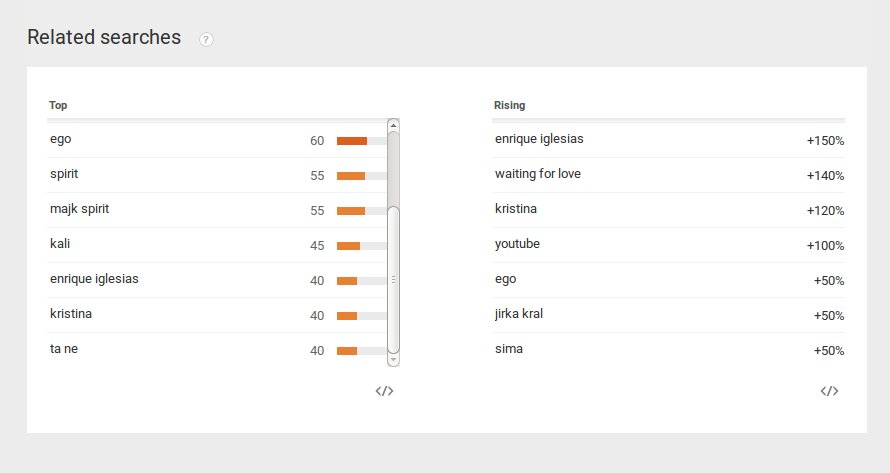Open the 'spirit' top search
The image size is (890, 473).
coord(64,174)
